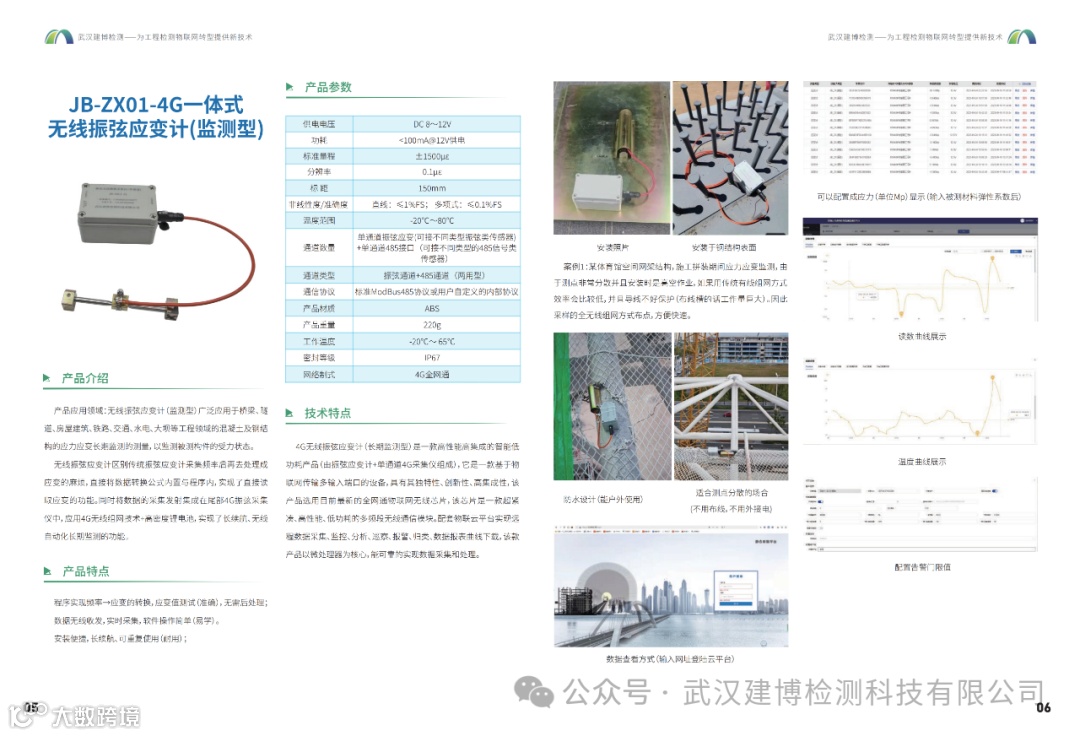The width and height of the screenshot is (1080, 736).
Task: Click the 读数曲线展示 caption
Action: [922, 336]
